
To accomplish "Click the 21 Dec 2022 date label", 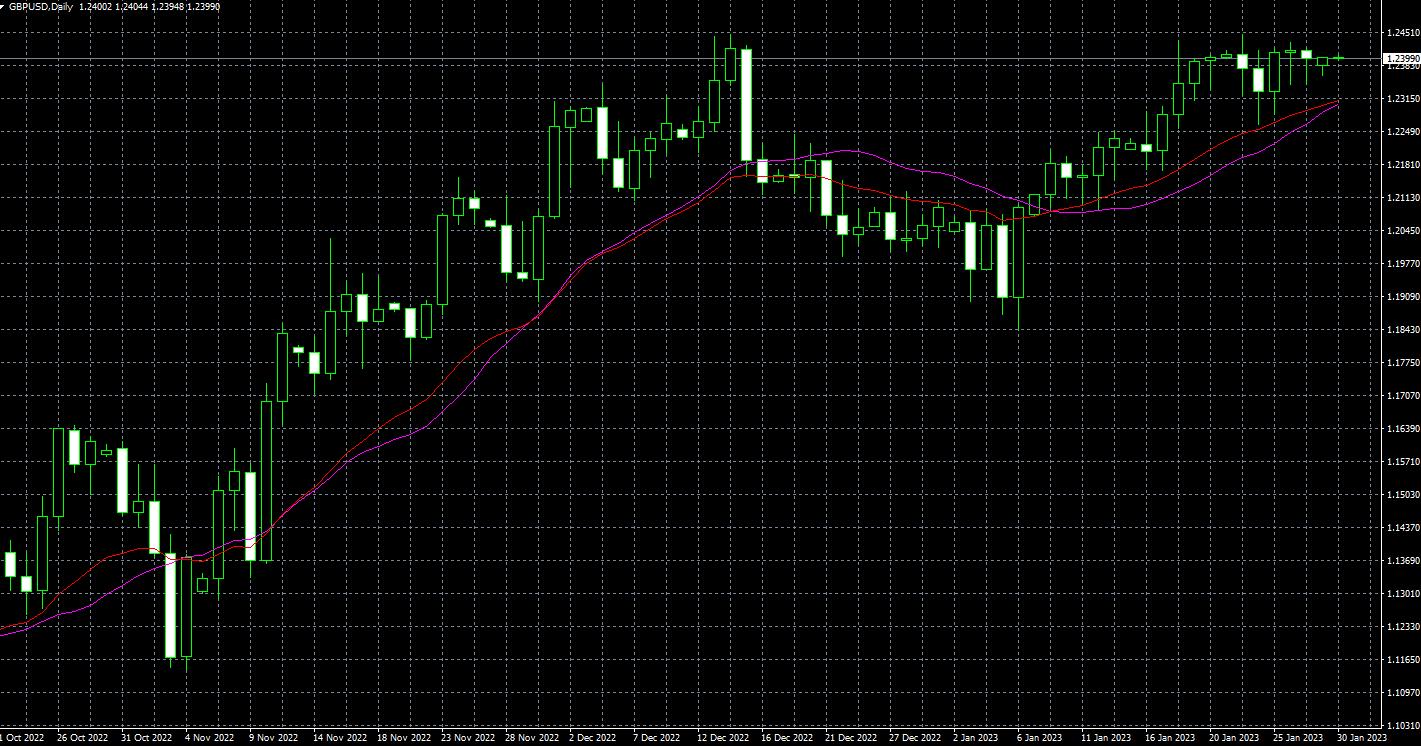I will [x=851, y=738].
